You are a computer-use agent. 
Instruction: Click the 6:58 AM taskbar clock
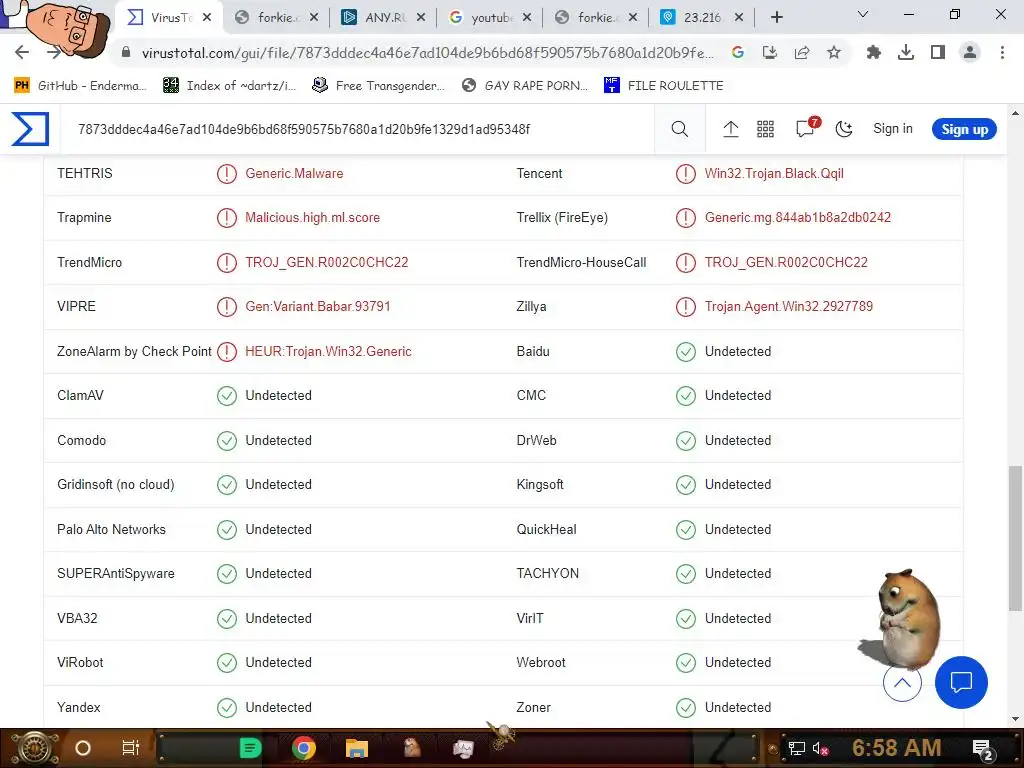(897, 748)
